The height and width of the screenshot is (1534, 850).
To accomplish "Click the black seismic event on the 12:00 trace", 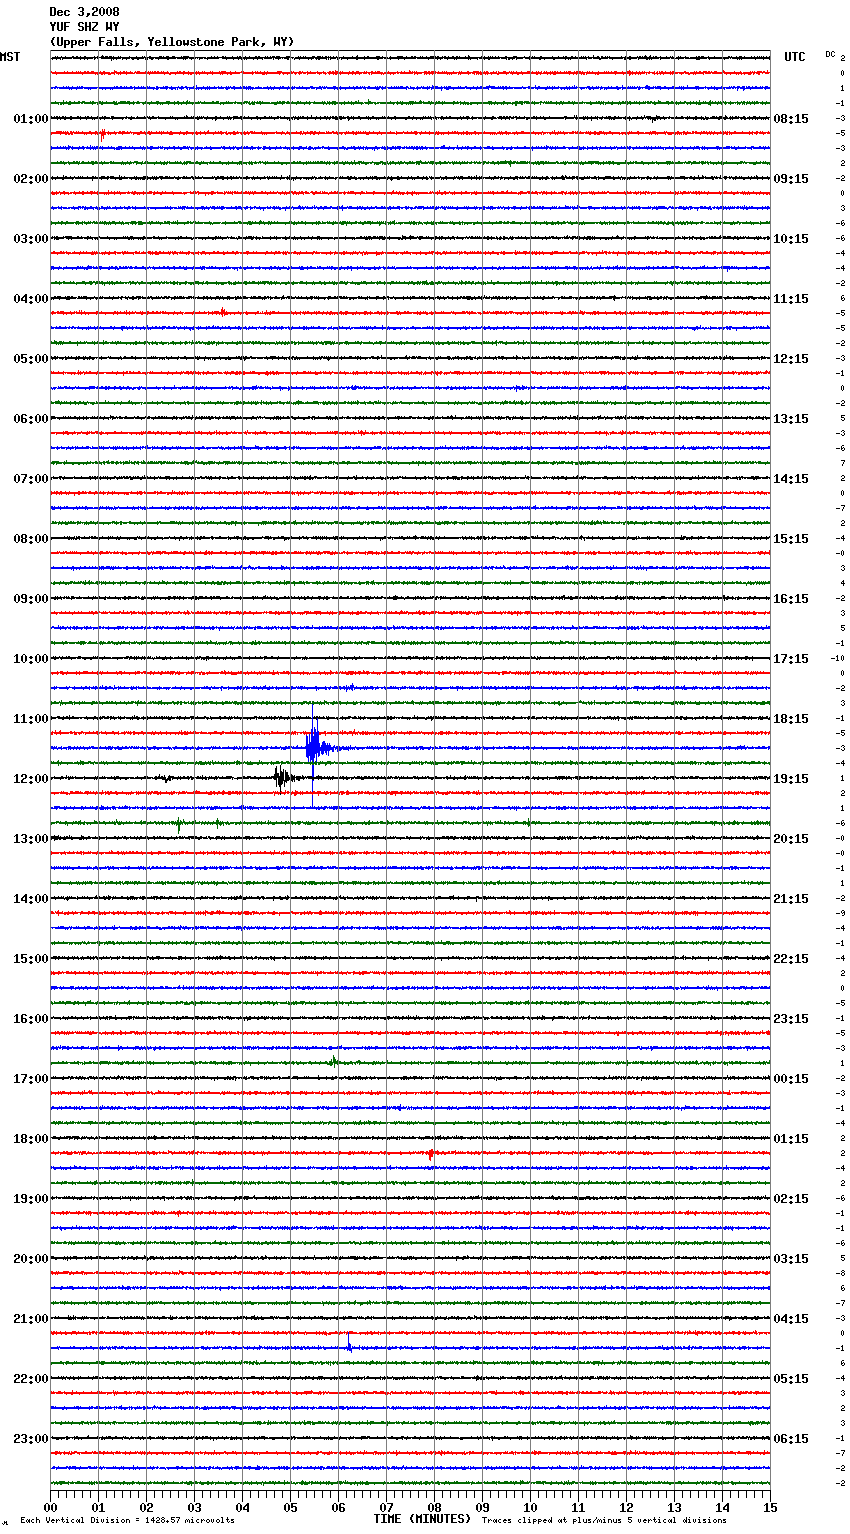I will coord(284,777).
